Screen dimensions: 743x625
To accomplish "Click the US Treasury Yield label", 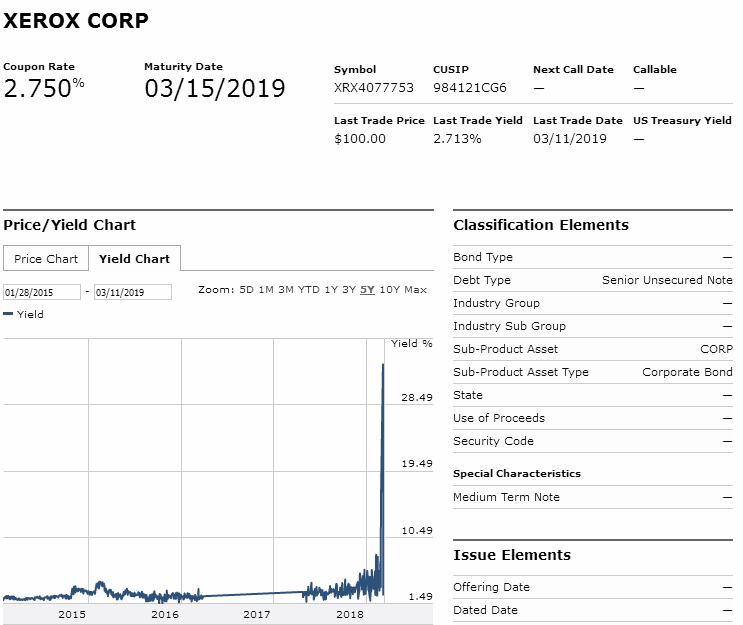I will coord(682,120).
